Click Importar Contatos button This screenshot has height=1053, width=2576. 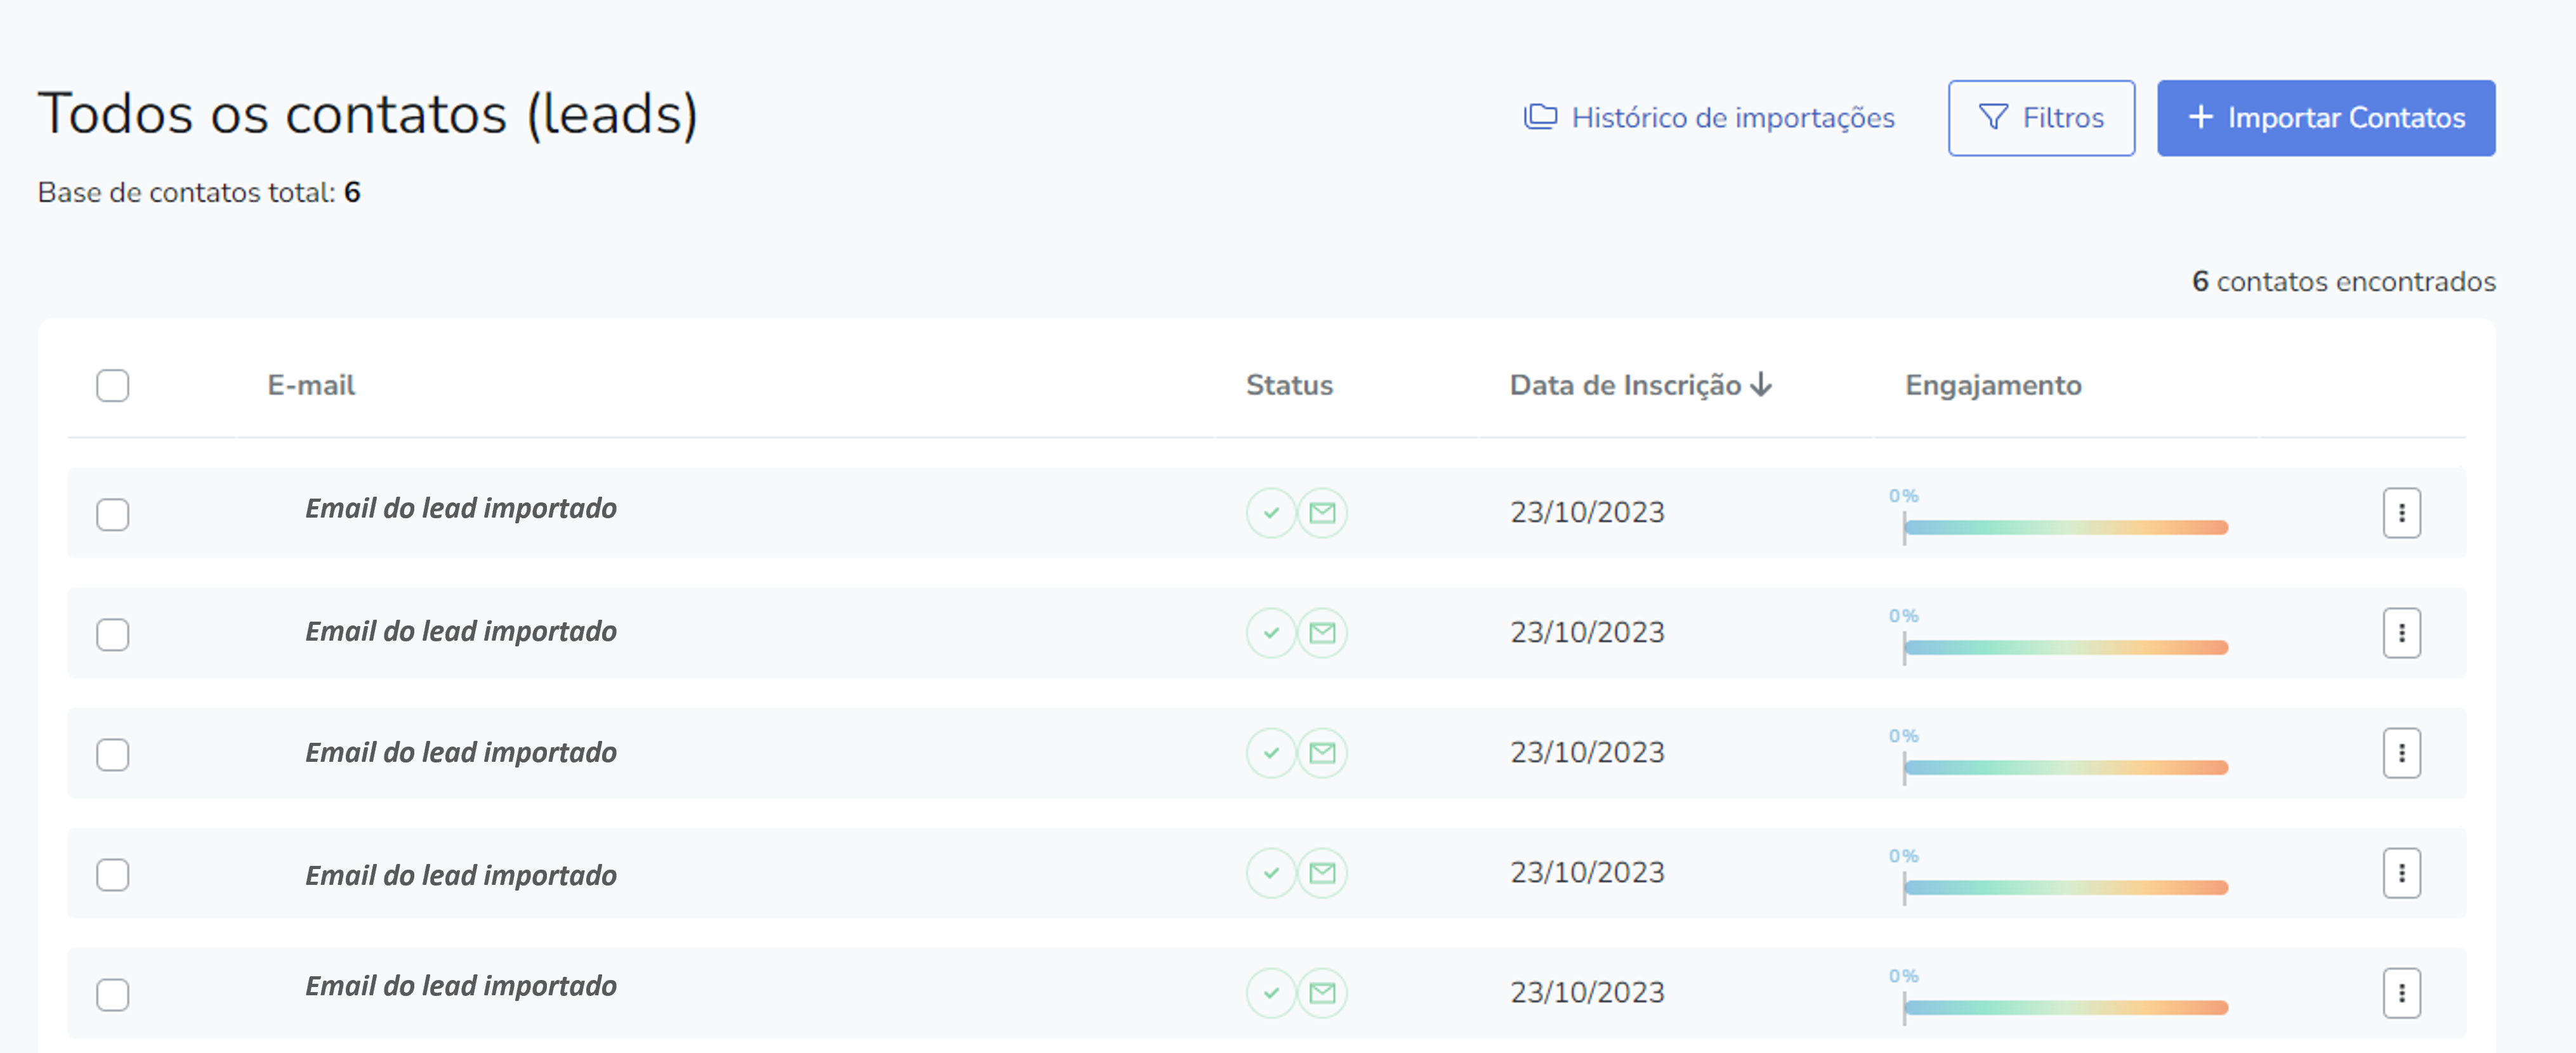pos(2326,118)
